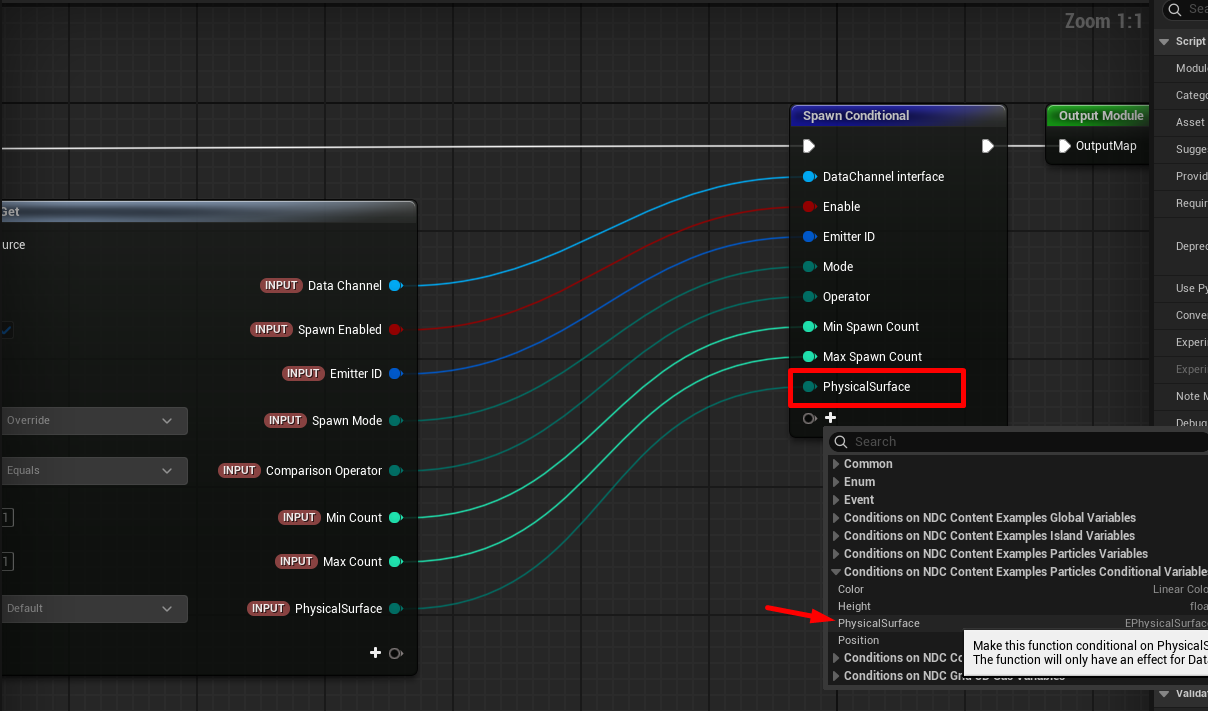Click PhysicalSurface output pin on Get node
Image resolution: width=1208 pixels, height=711 pixels.
tap(395, 609)
